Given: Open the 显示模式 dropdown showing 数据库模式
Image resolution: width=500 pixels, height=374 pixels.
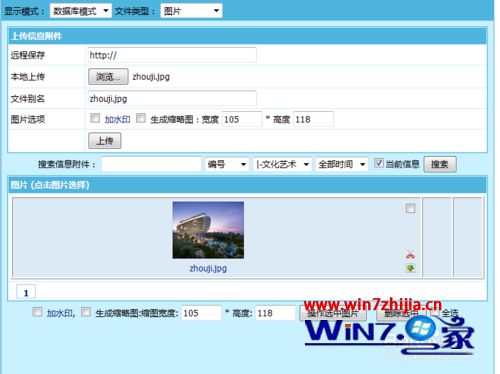Looking at the screenshot, I should (x=81, y=11).
